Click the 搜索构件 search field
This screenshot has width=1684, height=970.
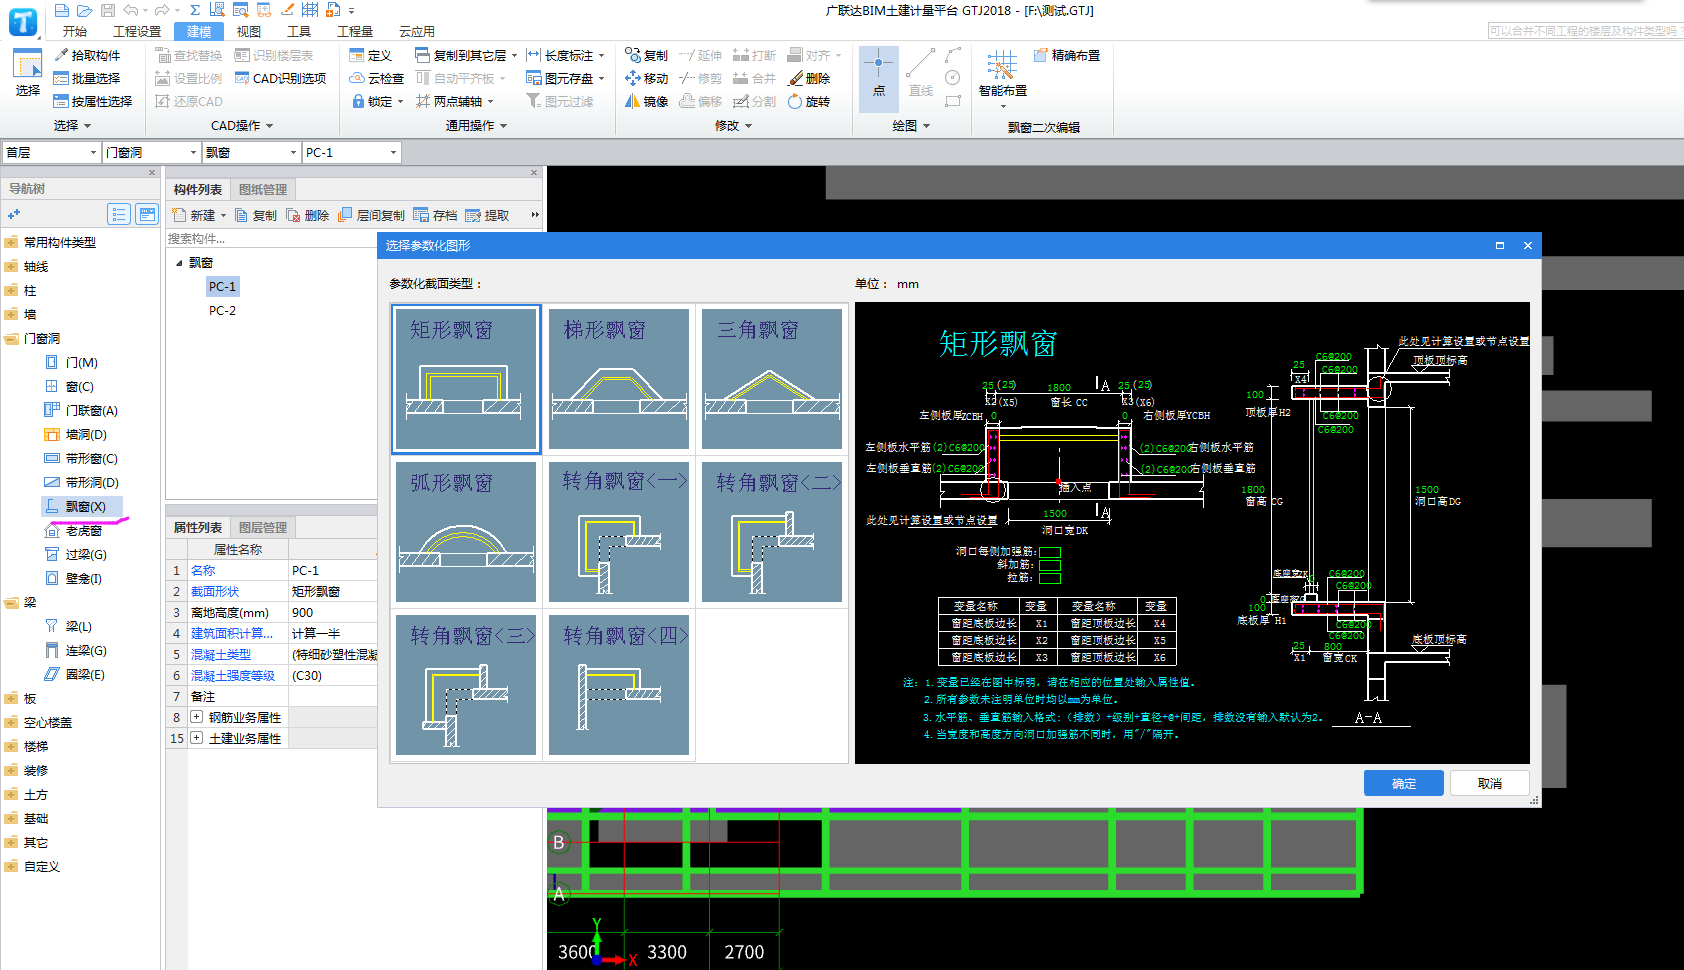click(270, 238)
